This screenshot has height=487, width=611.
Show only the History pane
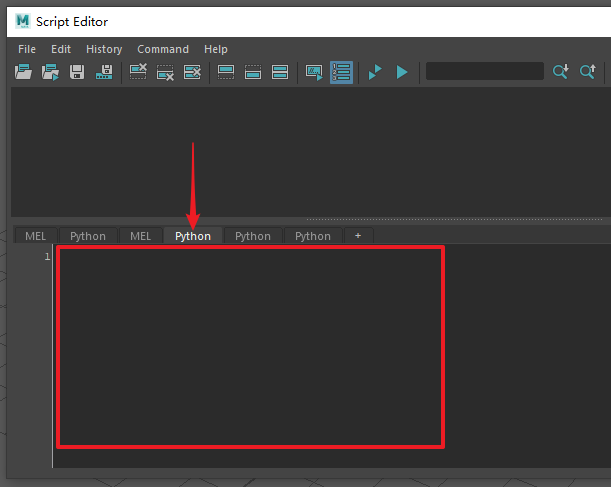(x=226, y=72)
